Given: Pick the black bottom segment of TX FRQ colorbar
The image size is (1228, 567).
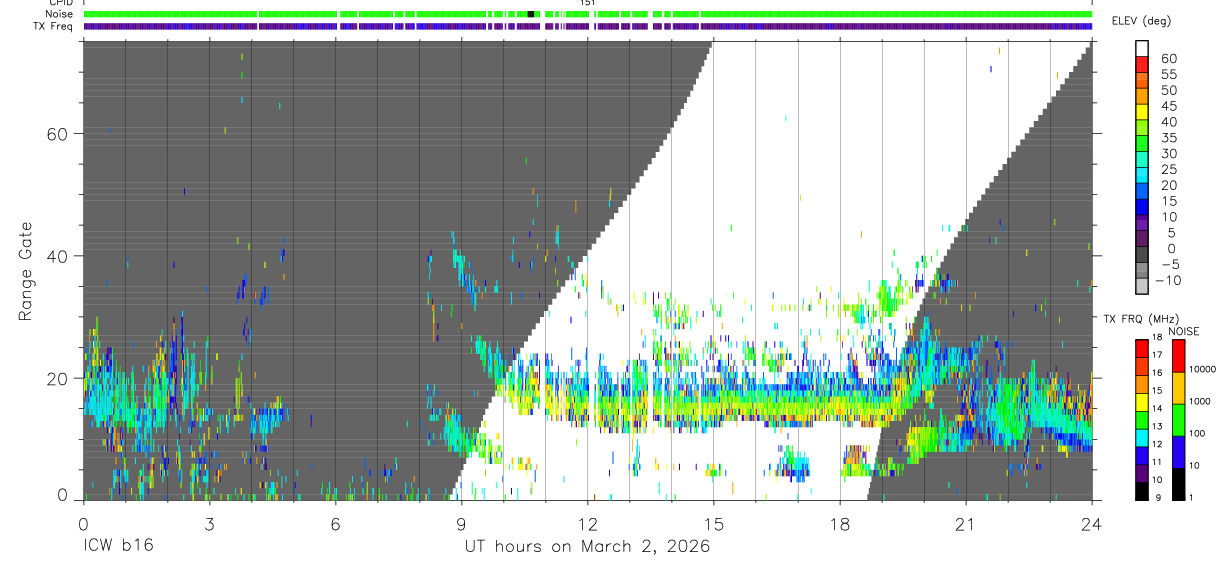Looking at the screenshot, I should point(1141,491).
